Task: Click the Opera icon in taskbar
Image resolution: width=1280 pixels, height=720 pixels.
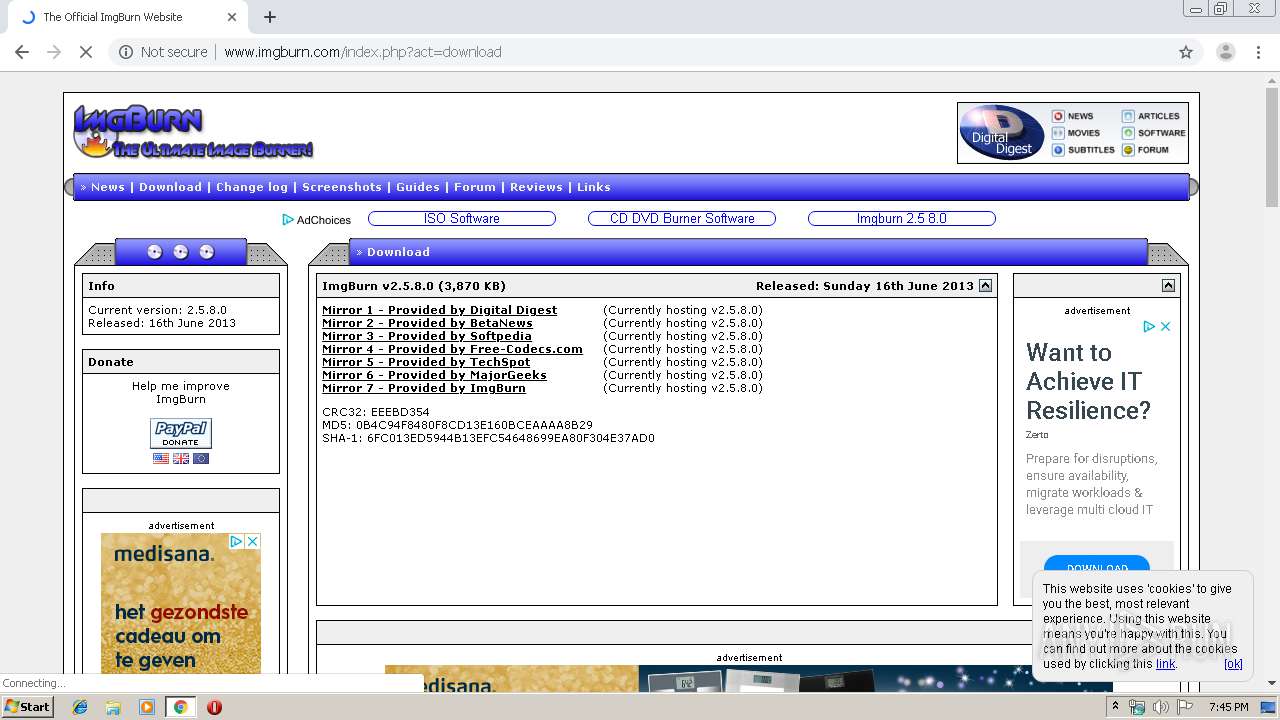Action: pyautogui.click(x=214, y=707)
